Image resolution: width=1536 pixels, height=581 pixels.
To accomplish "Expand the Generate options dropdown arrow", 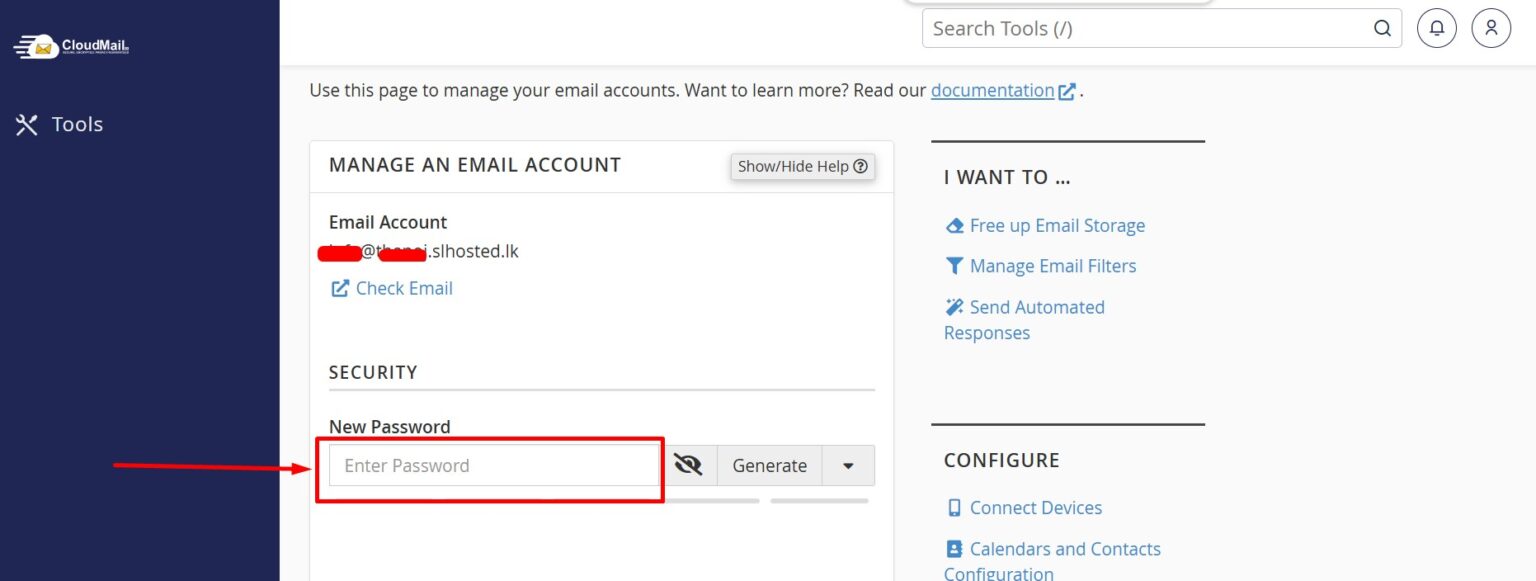I will [x=848, y=466].
